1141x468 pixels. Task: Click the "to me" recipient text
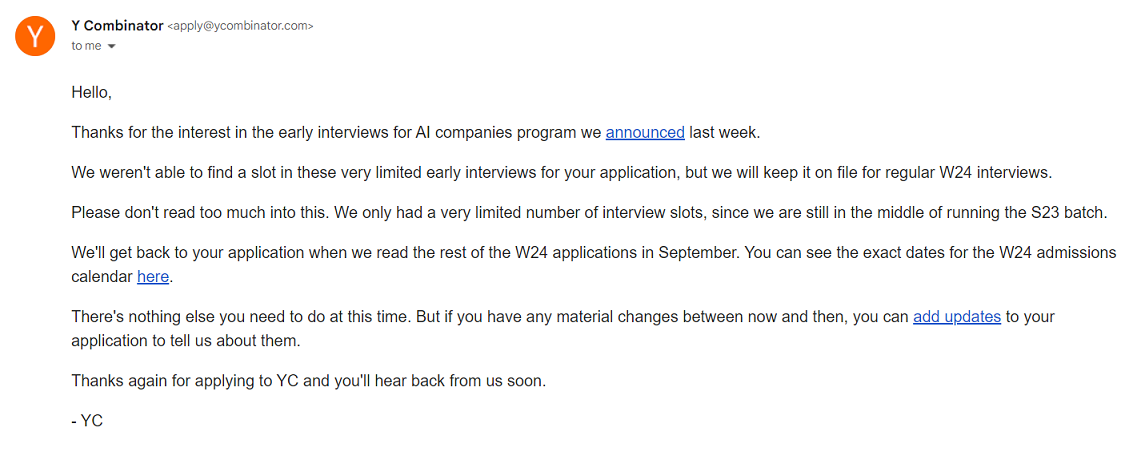click(x=86, y=46)
